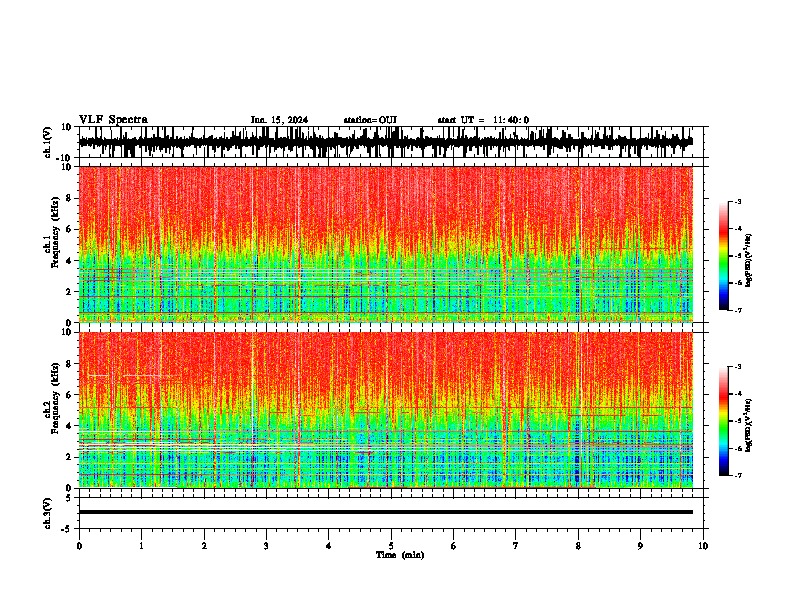Click the ch.1 color bar PSD units label
The image size is (792, 612).
(x=749, y=259)
